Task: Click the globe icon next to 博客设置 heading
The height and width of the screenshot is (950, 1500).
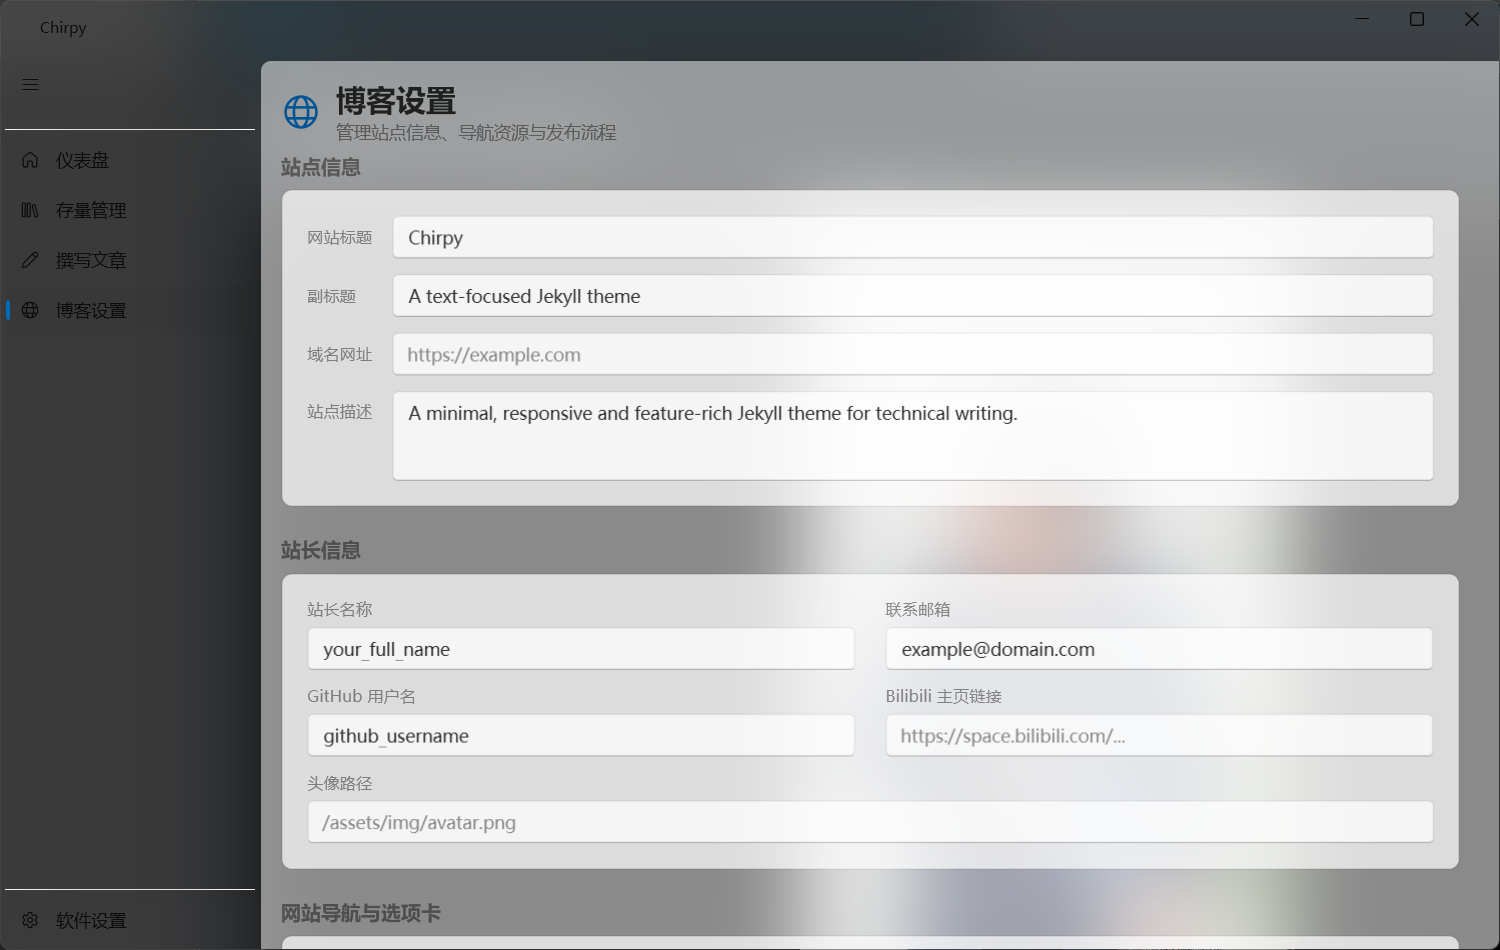Action: [300, 111]
